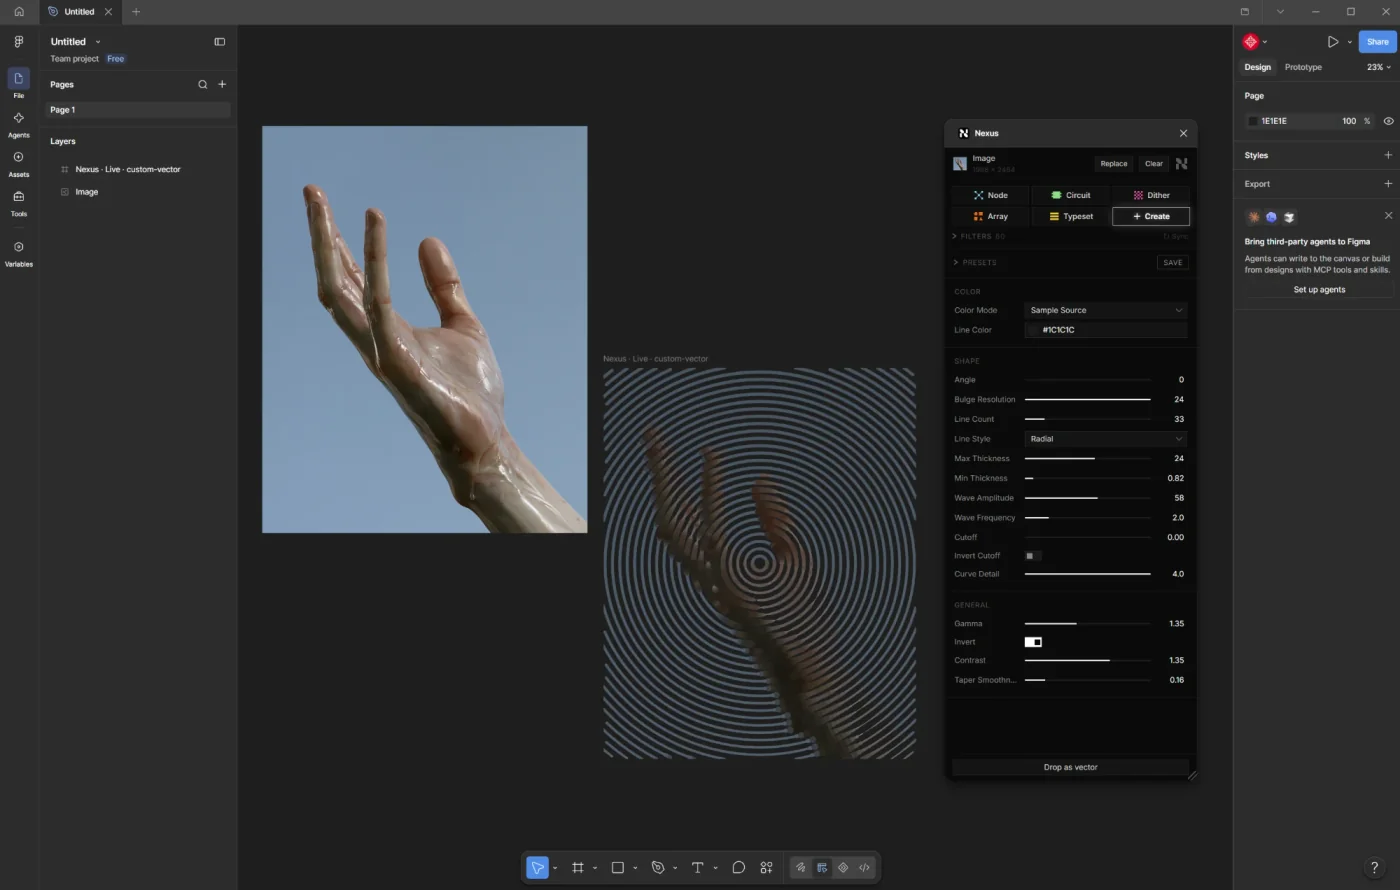Open the Figma main menu logo

tap(18, 42)
